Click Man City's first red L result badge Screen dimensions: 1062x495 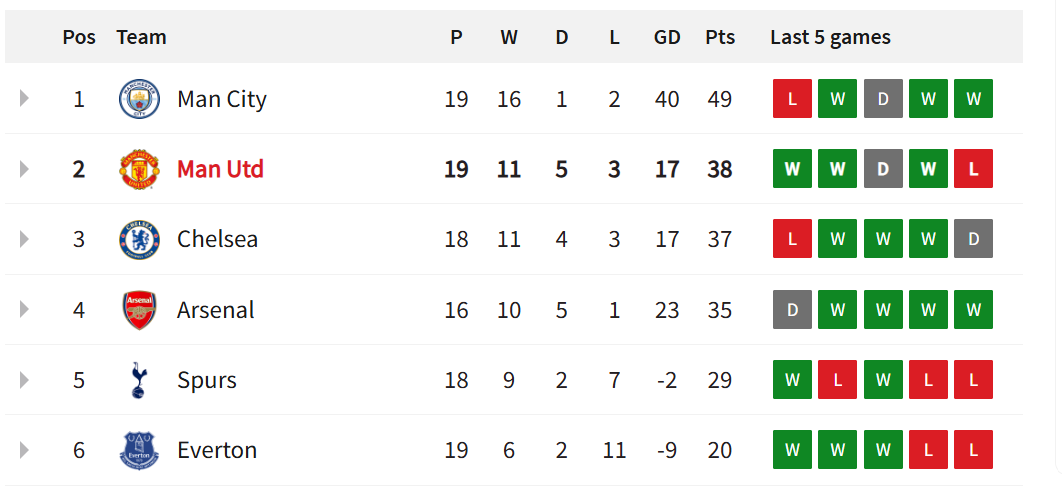point(792,99)
